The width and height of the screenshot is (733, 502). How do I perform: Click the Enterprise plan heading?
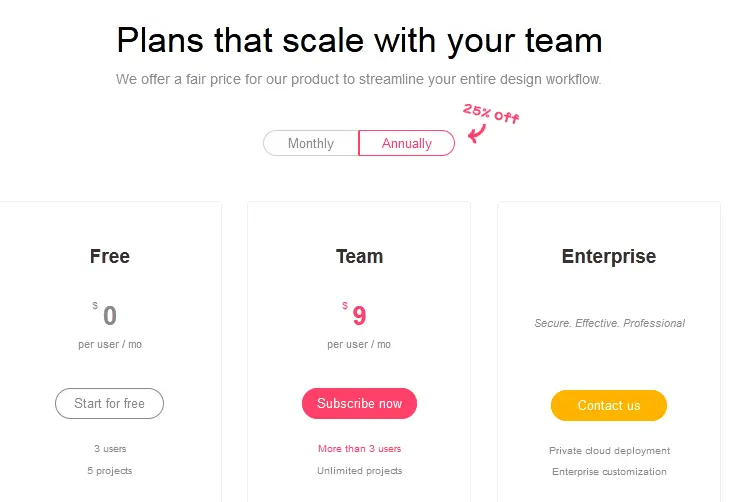pyautogui.click(x=609, y=256)
